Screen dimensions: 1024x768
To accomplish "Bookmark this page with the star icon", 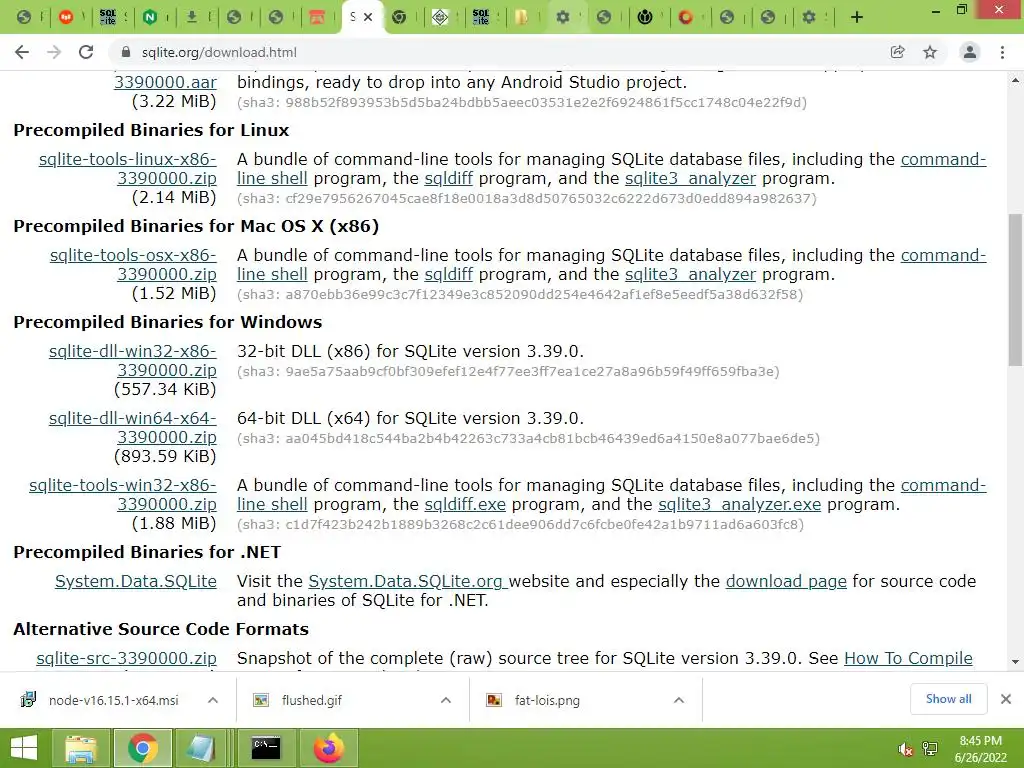I will click(x=930, y=52).
